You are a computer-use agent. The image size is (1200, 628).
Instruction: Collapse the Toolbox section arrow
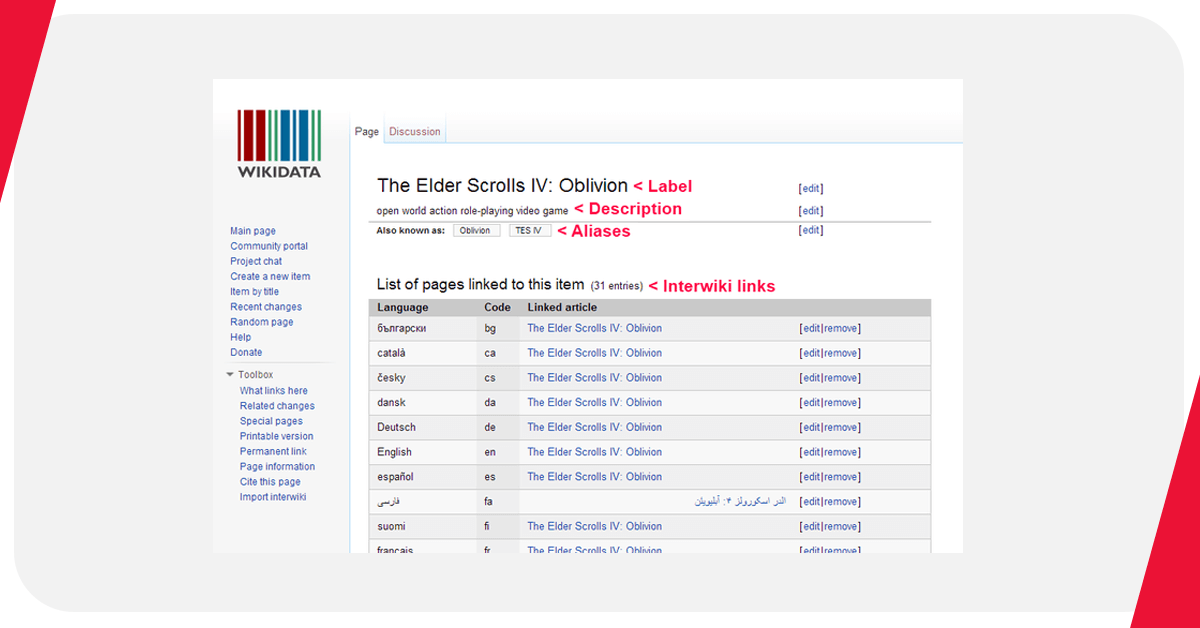click(230, 375)
